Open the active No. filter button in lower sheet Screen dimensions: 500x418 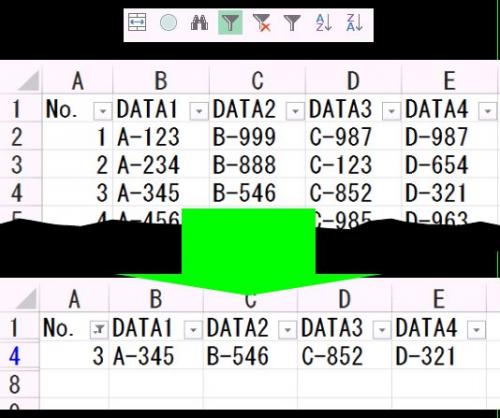pyautogui.click(x=99, y=330)
